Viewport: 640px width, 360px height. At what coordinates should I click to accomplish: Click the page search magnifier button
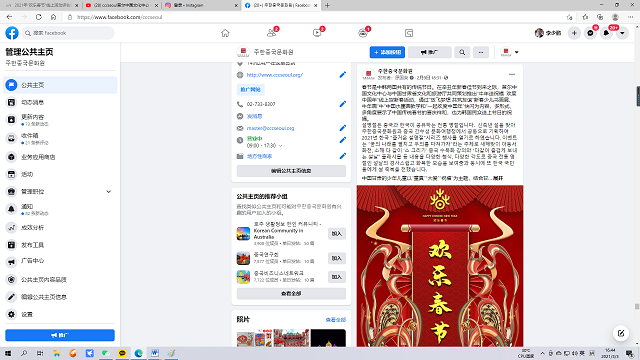tap(462, 52)
